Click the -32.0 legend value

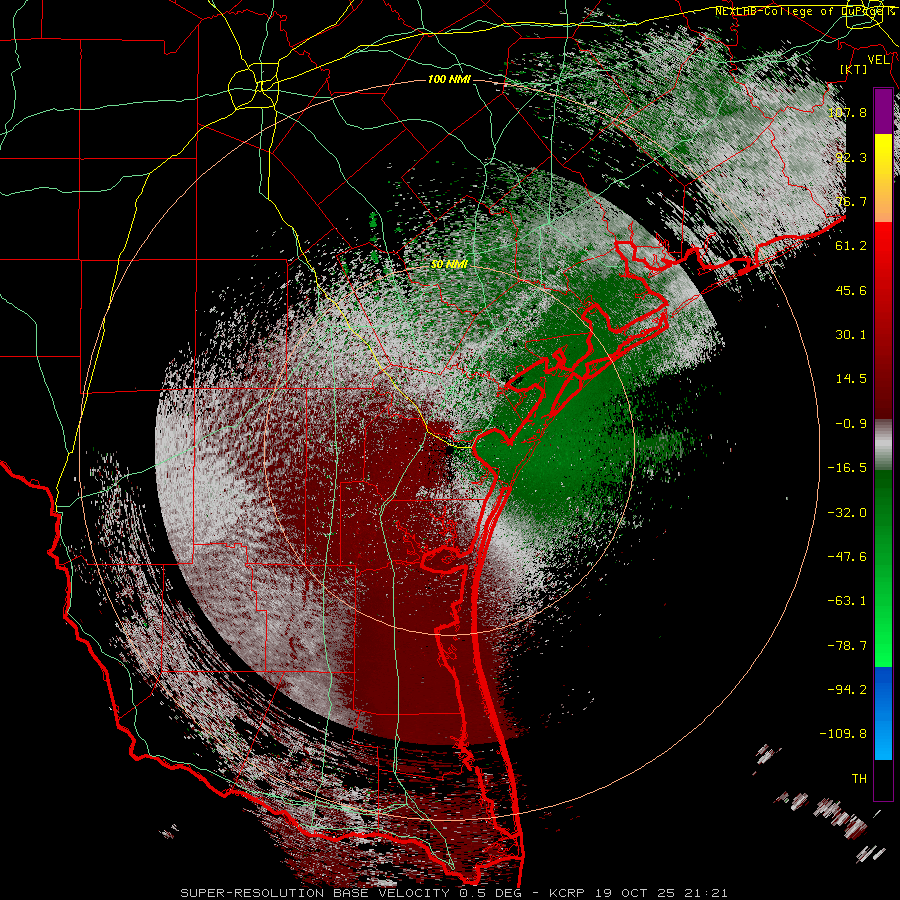tap(847, 513)
